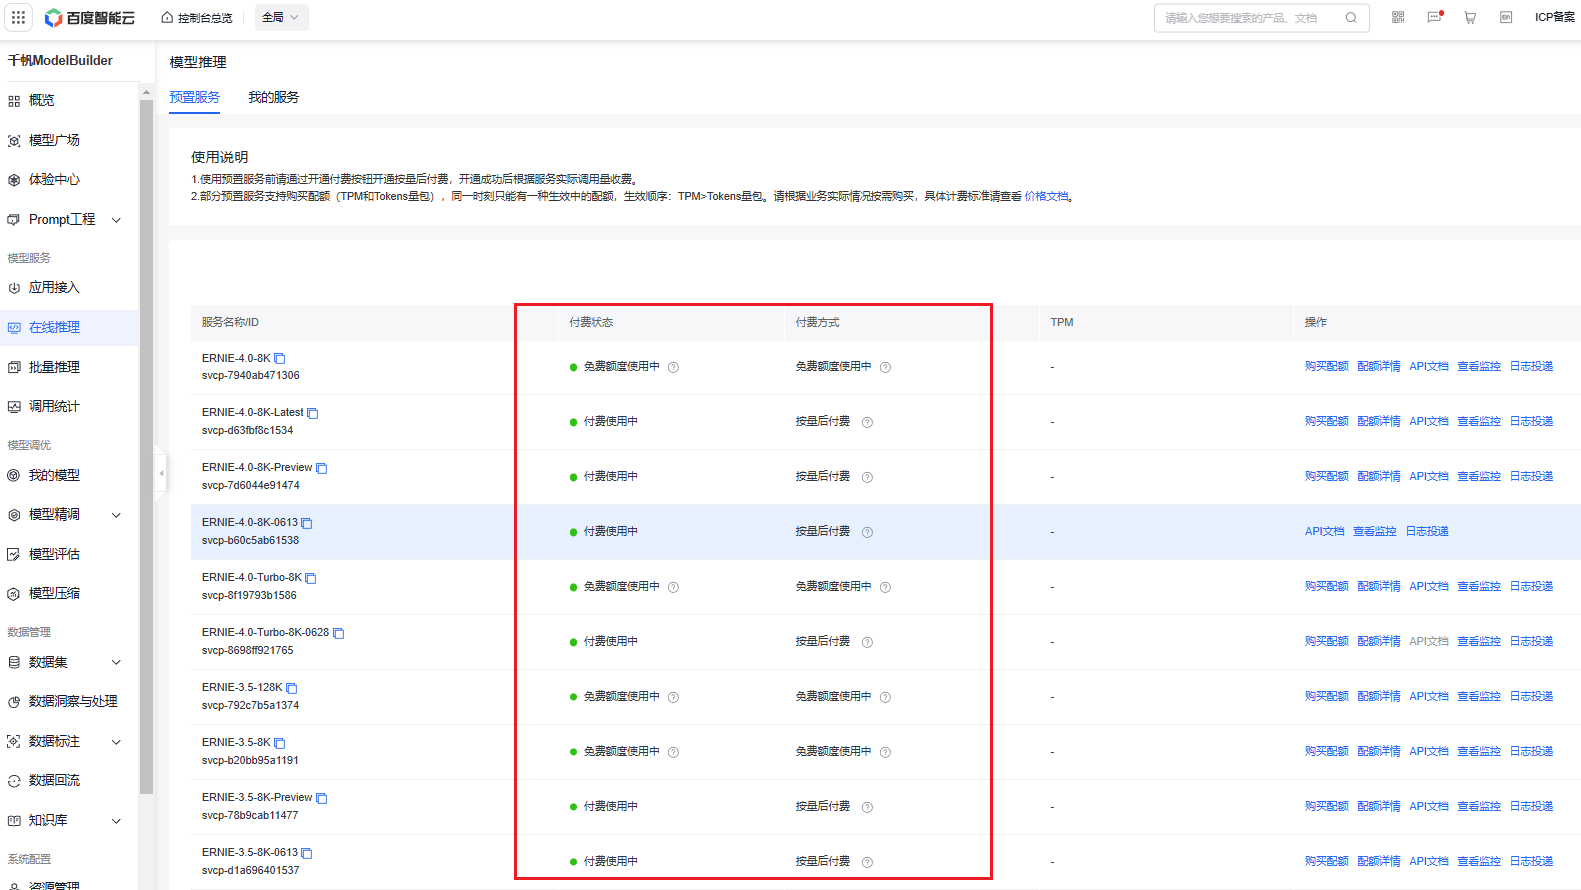1581x890 pixels.
Task: Copy the ERNIE-4.0-8K-Latest service name
Action: click(313, 413)
